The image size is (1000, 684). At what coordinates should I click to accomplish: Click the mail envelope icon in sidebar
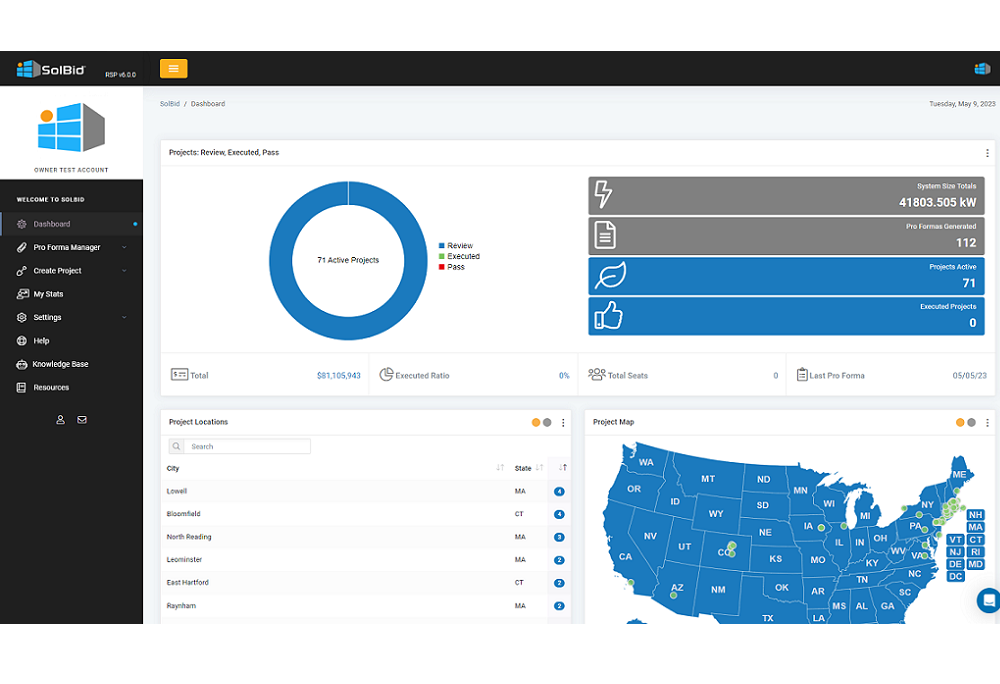[82, 419]
